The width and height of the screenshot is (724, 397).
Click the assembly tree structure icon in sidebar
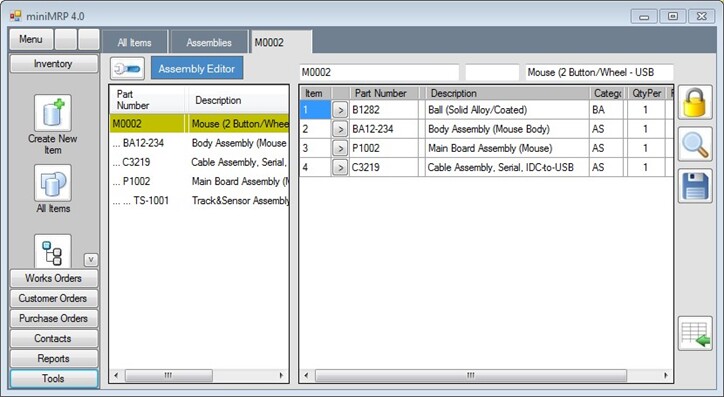coord(53,252)
